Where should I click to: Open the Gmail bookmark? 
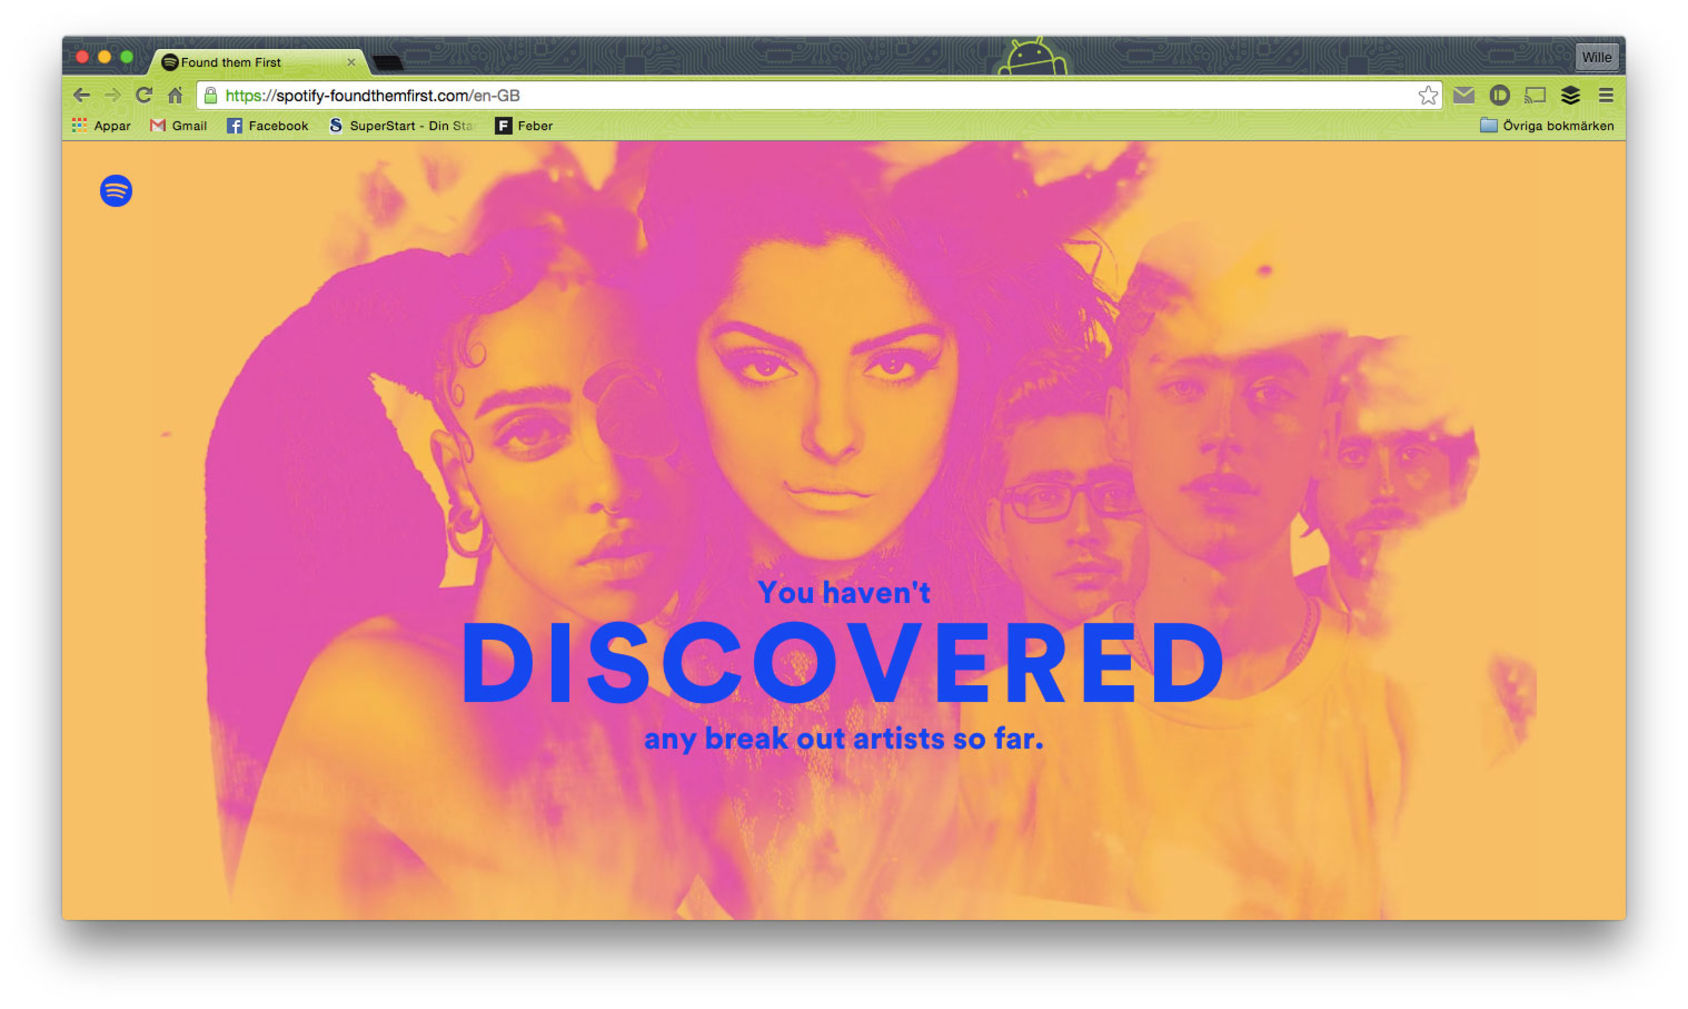click(178, 125)
